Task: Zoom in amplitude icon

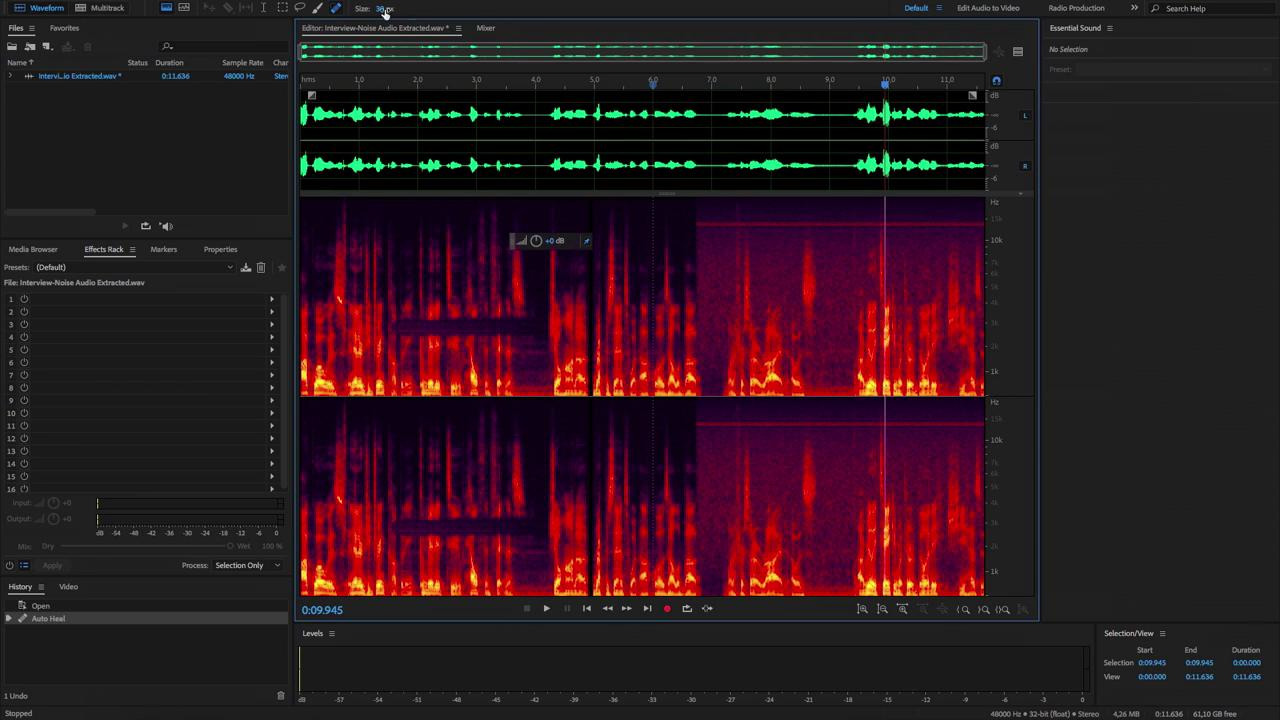Action: click(862, 609)
